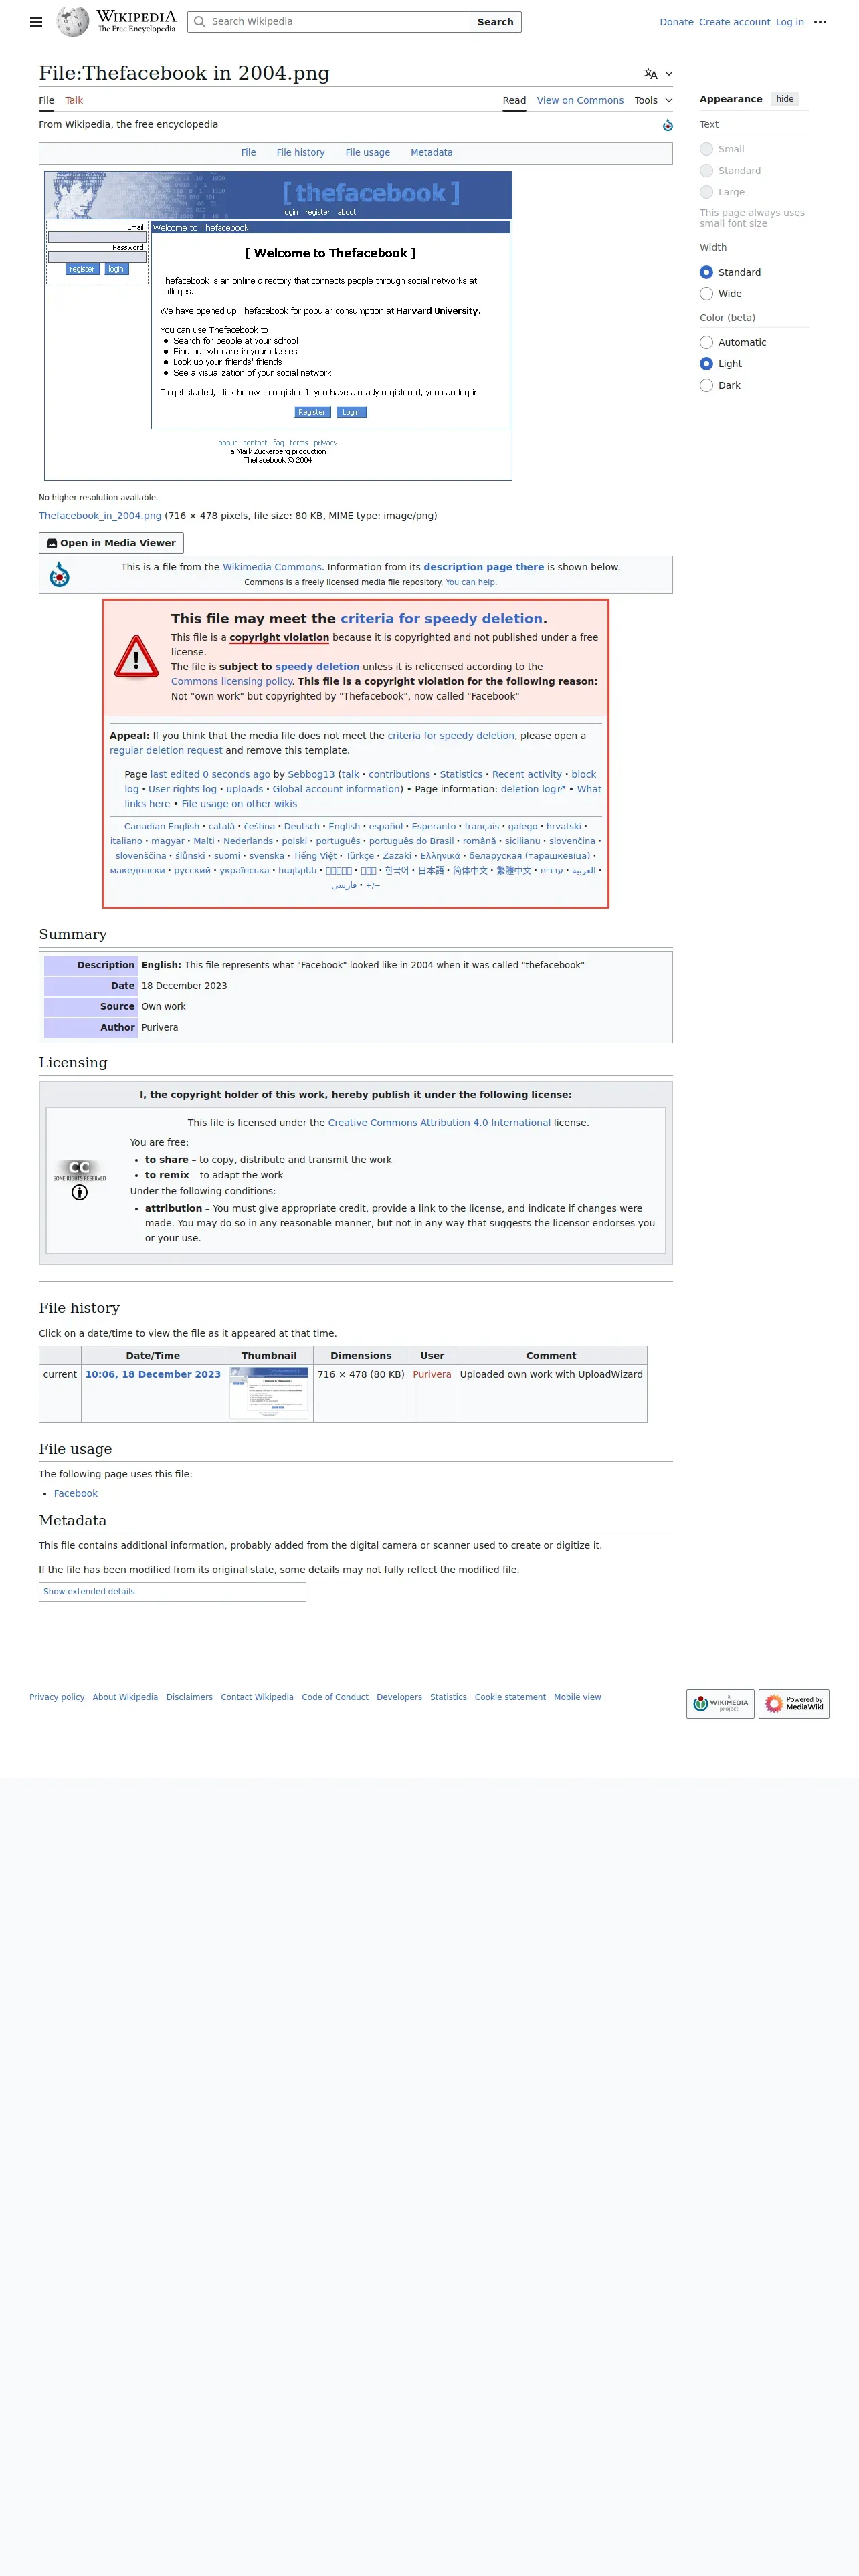Hide the Appearance panel
The width and height of the screenshot is (859, 2576).
point(785,99)
